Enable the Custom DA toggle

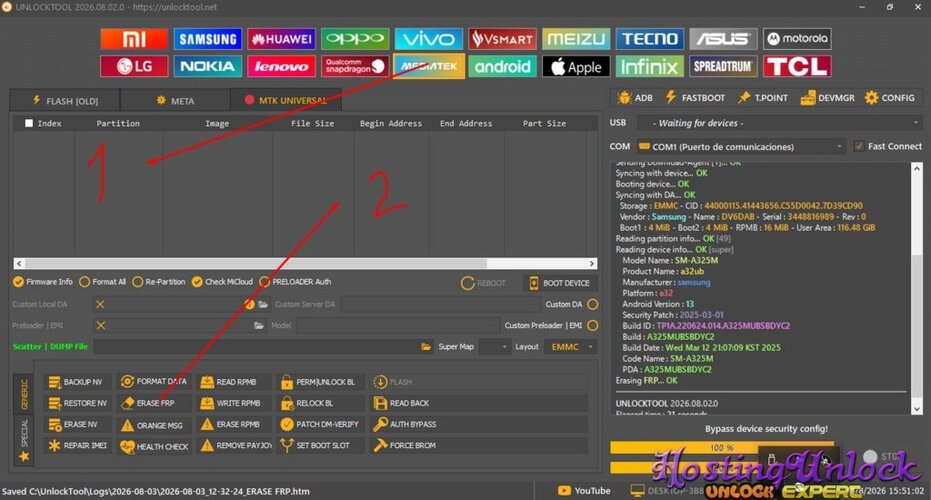point(593,304)
